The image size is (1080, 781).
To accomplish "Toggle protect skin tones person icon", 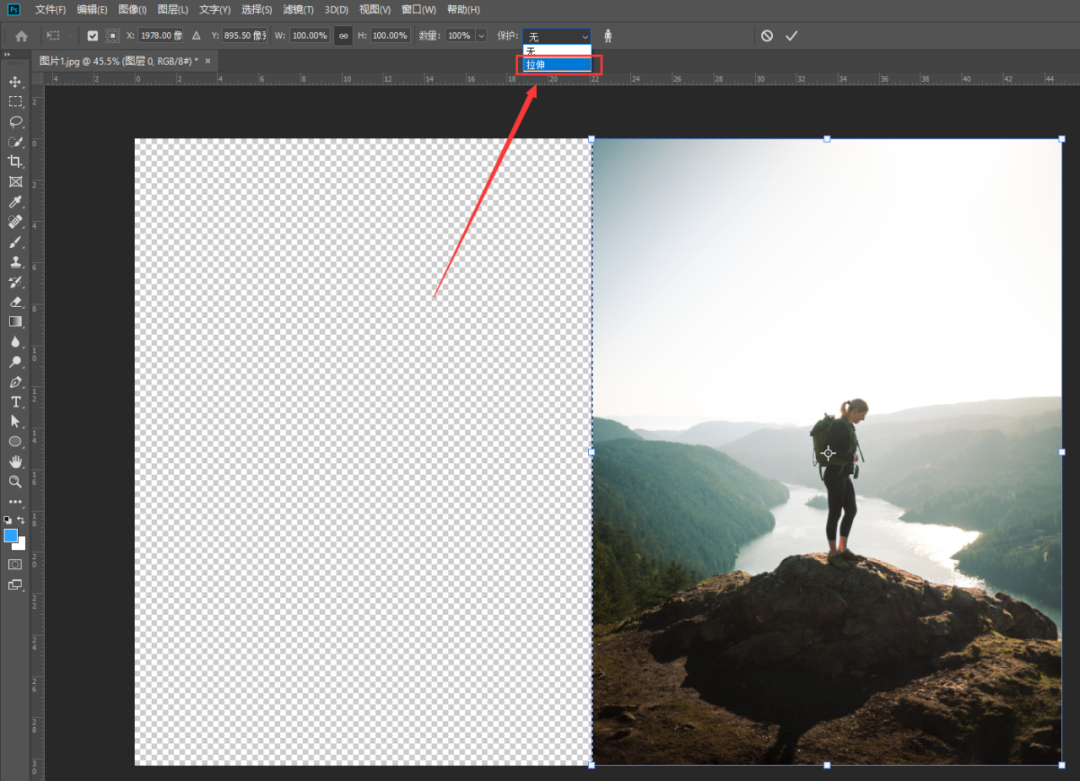I will tap(608, 36).
